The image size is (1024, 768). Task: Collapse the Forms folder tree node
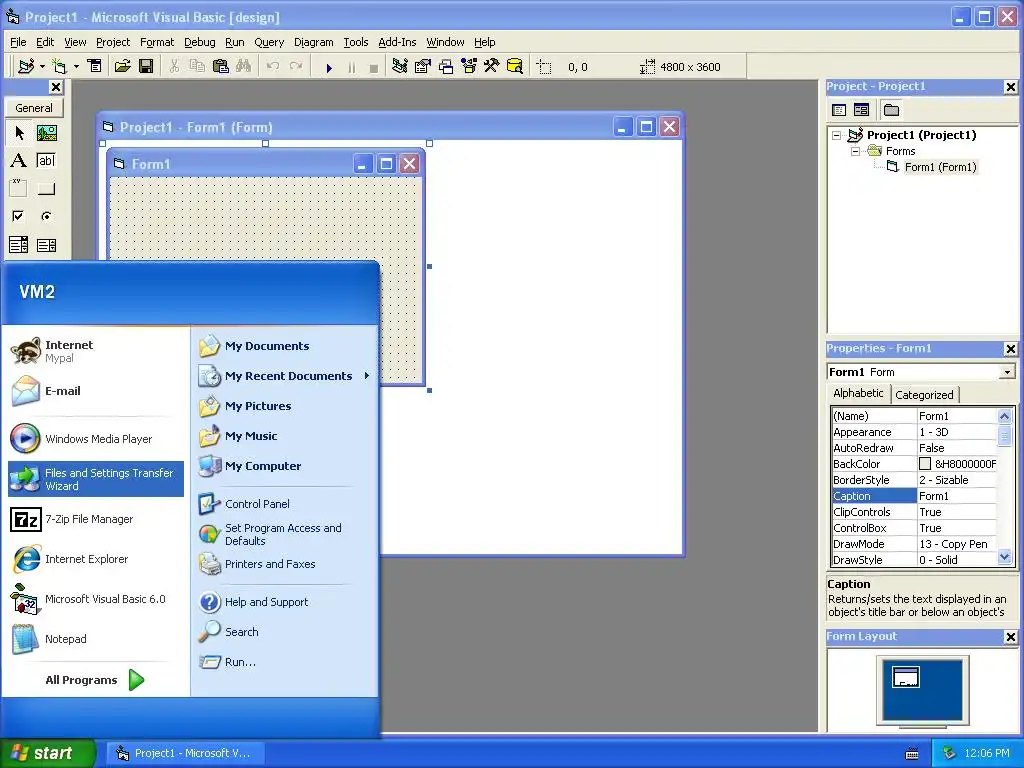[856, 152]
